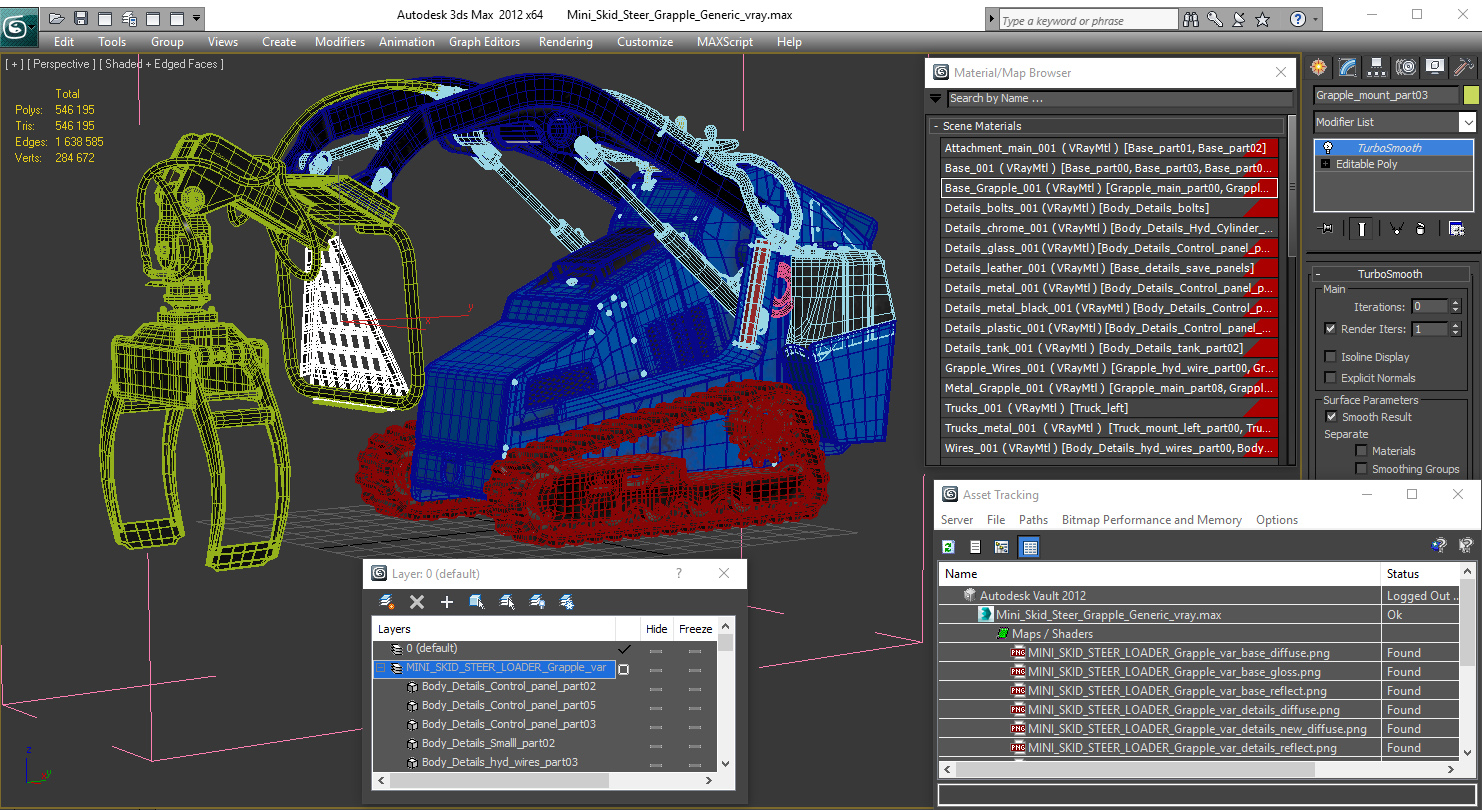Toggle Smooth Result checkbox
This screenshot has width=1482, height=810.
[x=1331, y=417]
